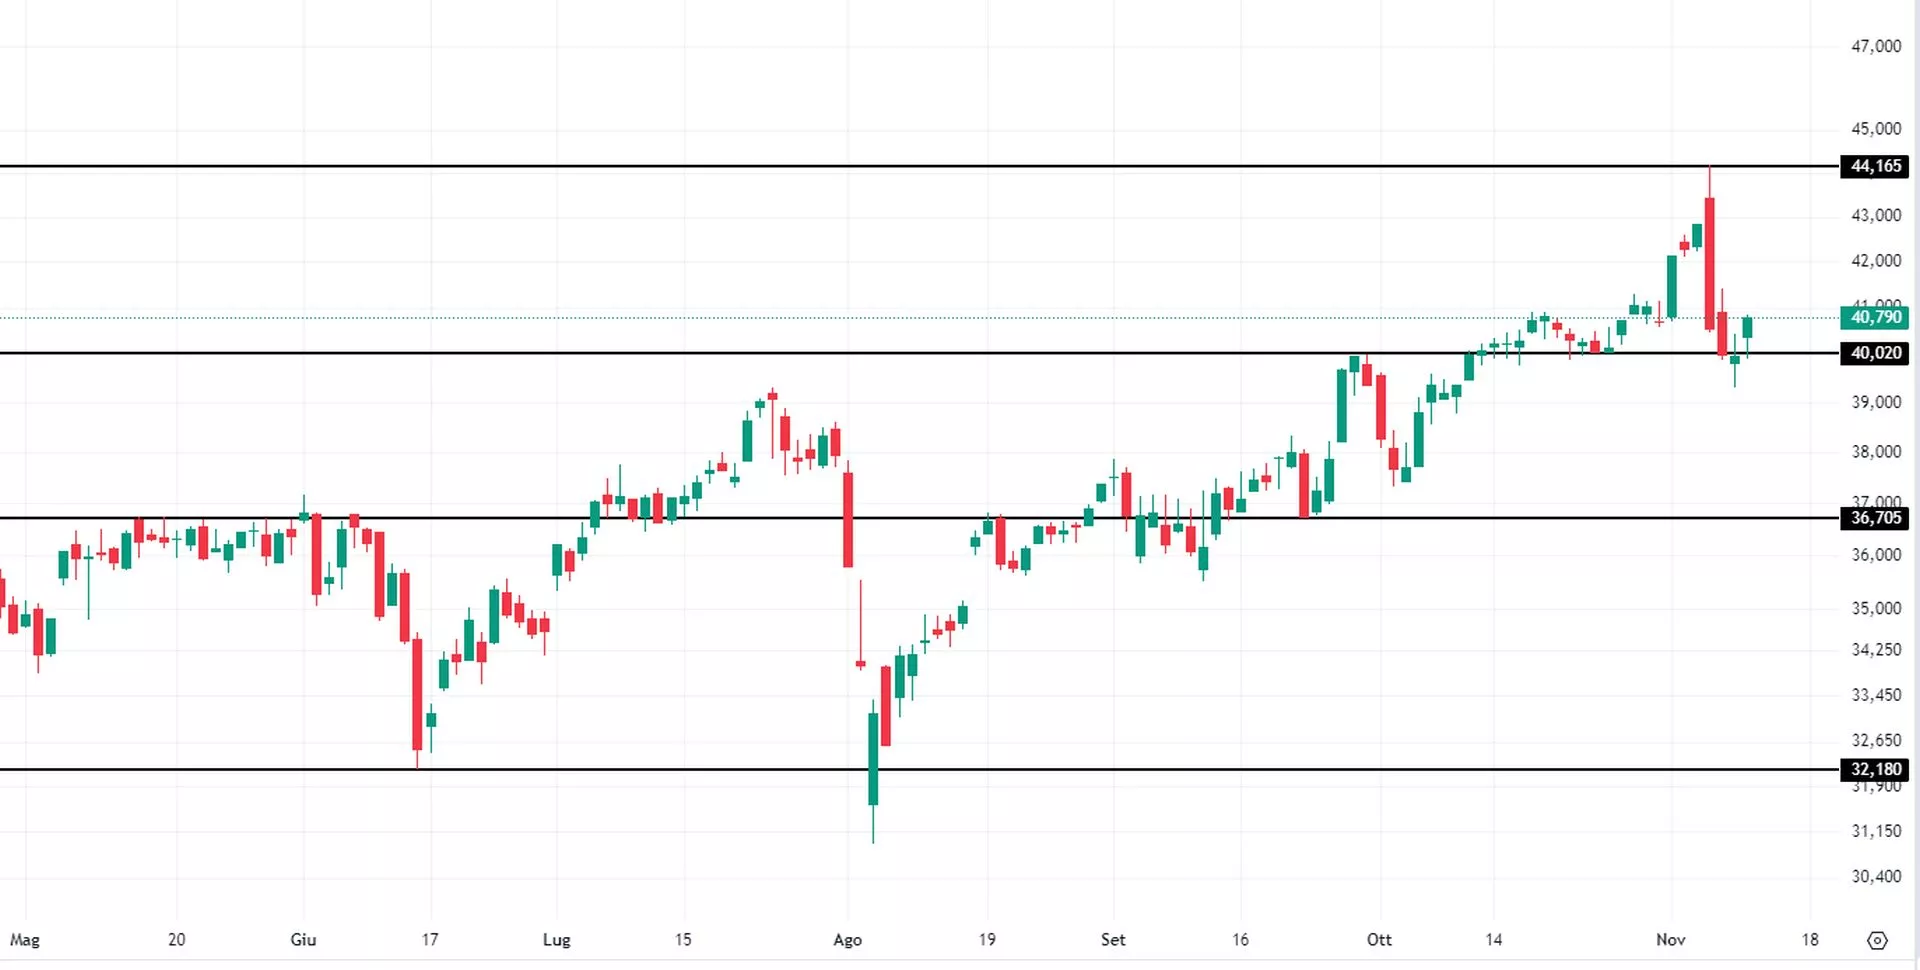This screenshot has width=1920, height=970.
Task: Click the Nov label on time axis
Action: tap(1671, 940)
